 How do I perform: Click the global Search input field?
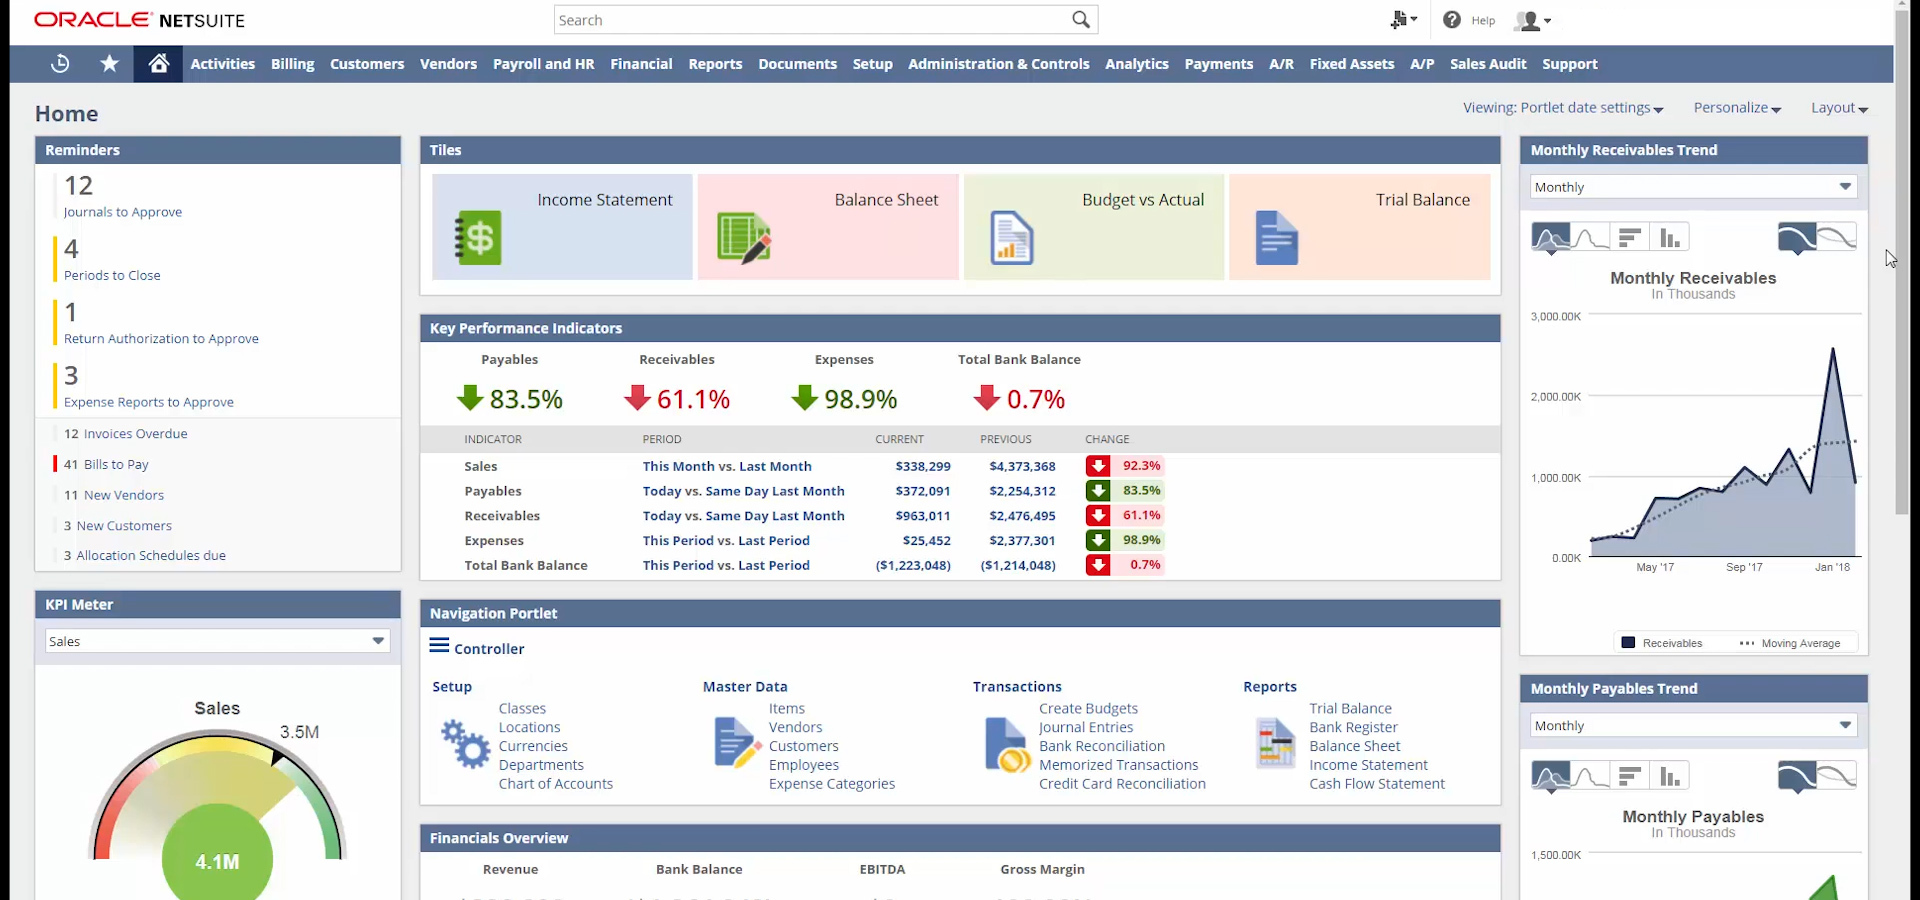[x=810, y=20]
